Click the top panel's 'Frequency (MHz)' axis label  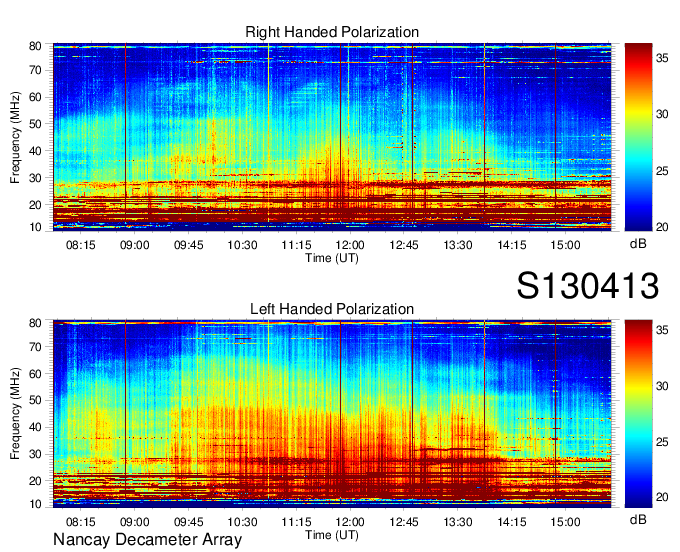pos(15,137)
